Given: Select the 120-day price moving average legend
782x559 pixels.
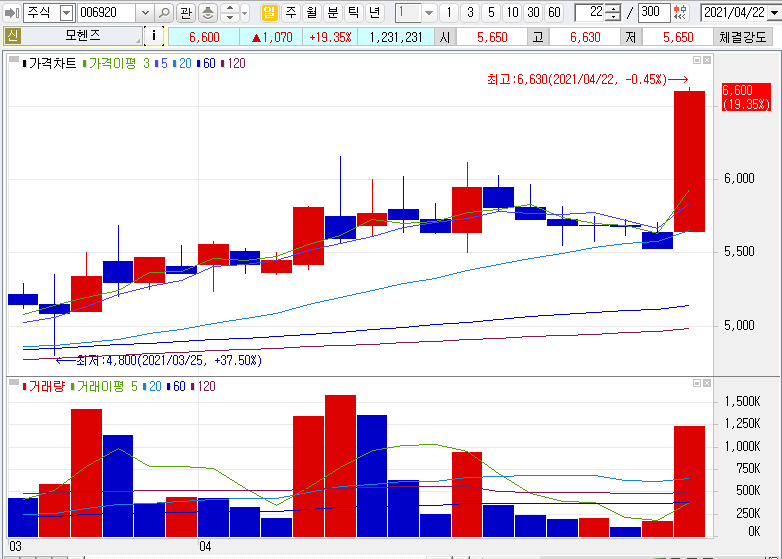Looking at the screenshot, I should click(x=233, y=63).
